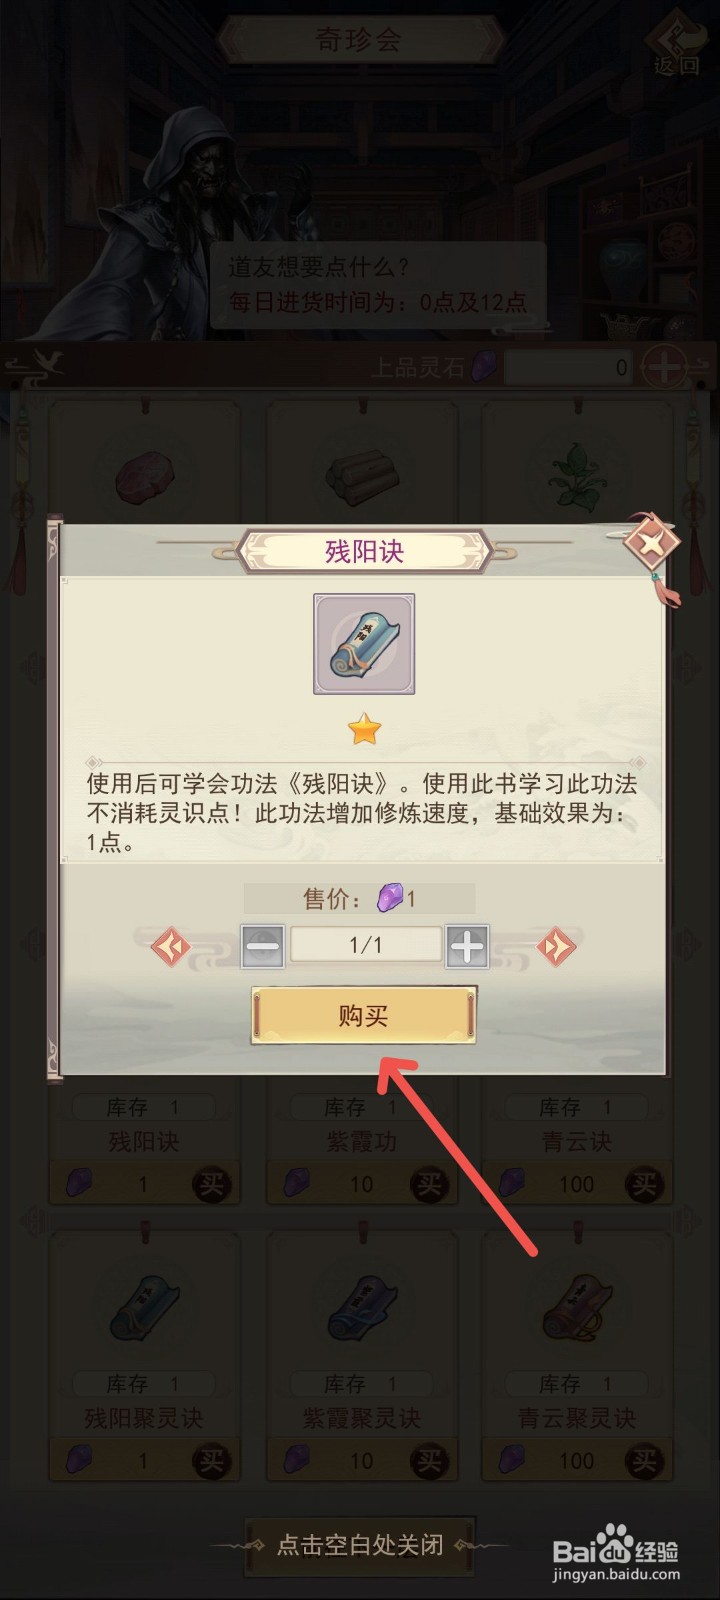This screenshot has height=1600, width=720.
Task: Buy 青云诀 with its 买 button
Action: pyautogui.click(x=644, y=1185)
